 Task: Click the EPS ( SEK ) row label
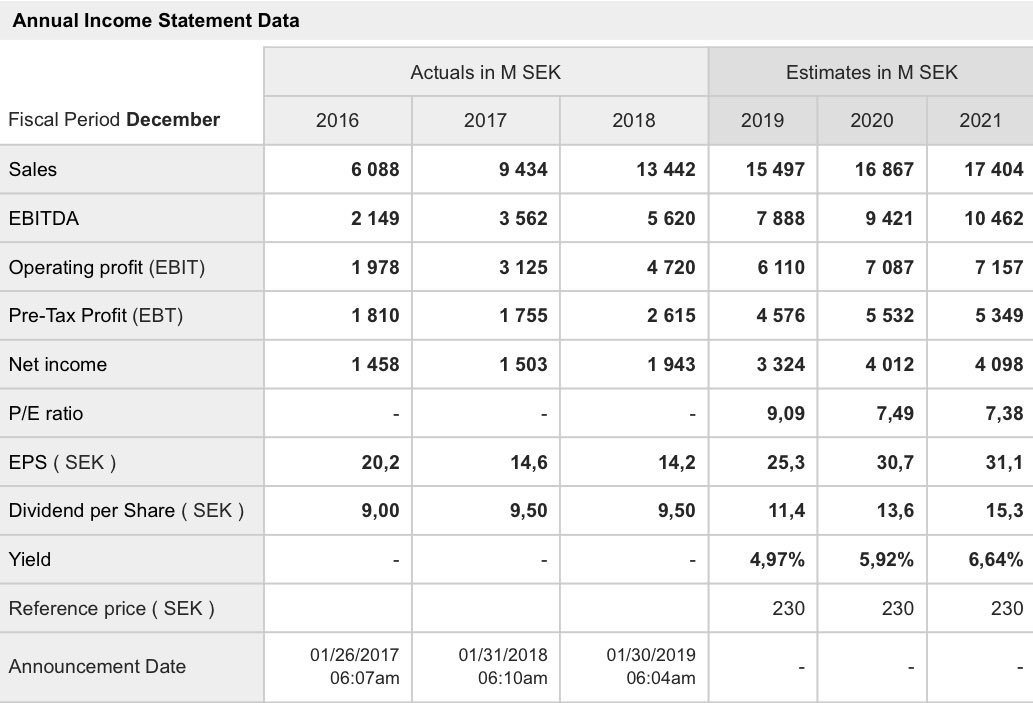[63, 462]
